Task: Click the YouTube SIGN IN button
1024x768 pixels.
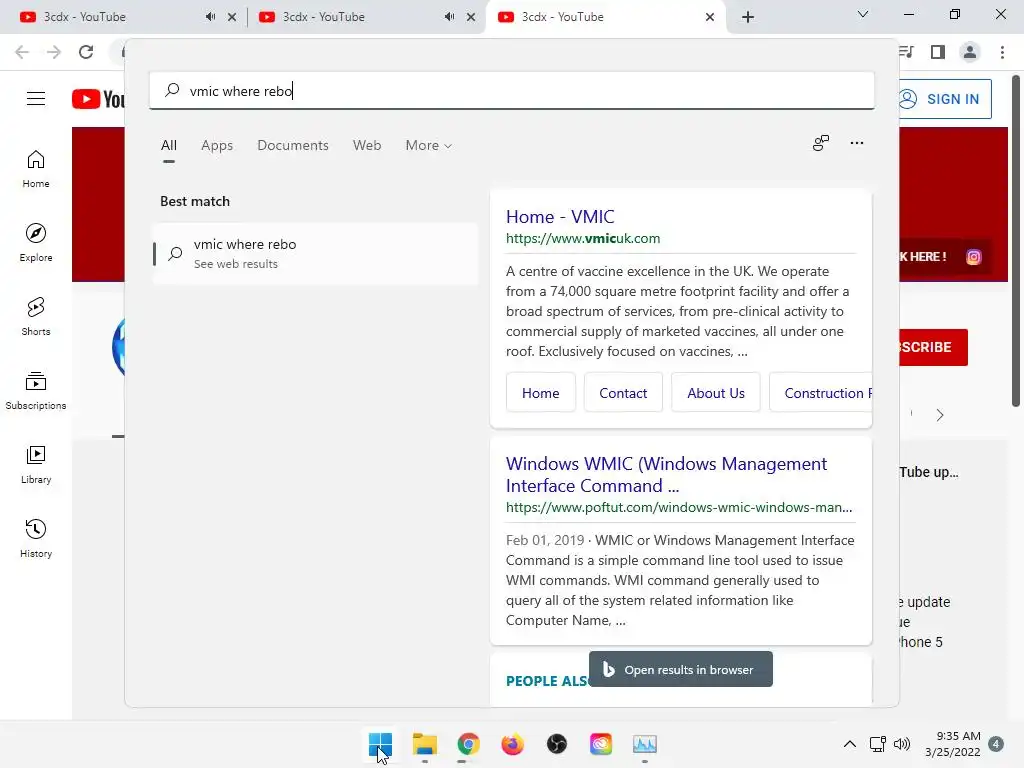Action: (x=945, y=99)
